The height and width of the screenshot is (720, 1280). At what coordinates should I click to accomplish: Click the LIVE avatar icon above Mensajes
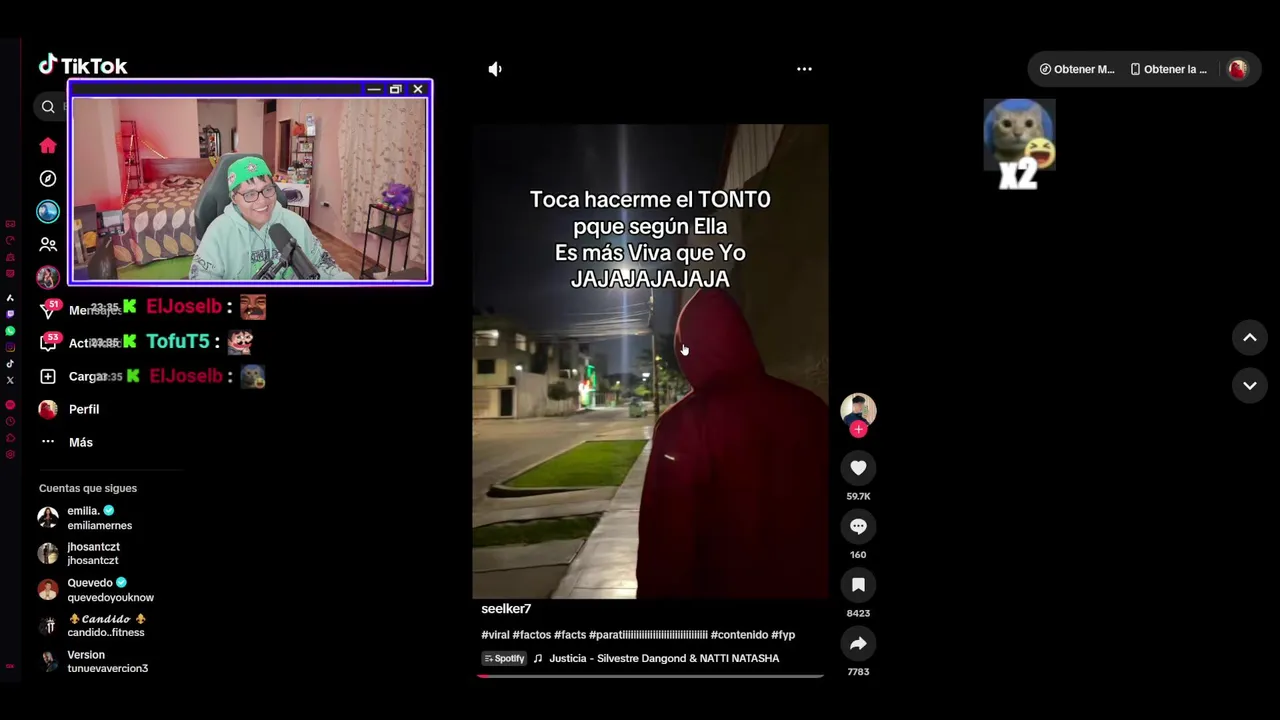(48, 277)
